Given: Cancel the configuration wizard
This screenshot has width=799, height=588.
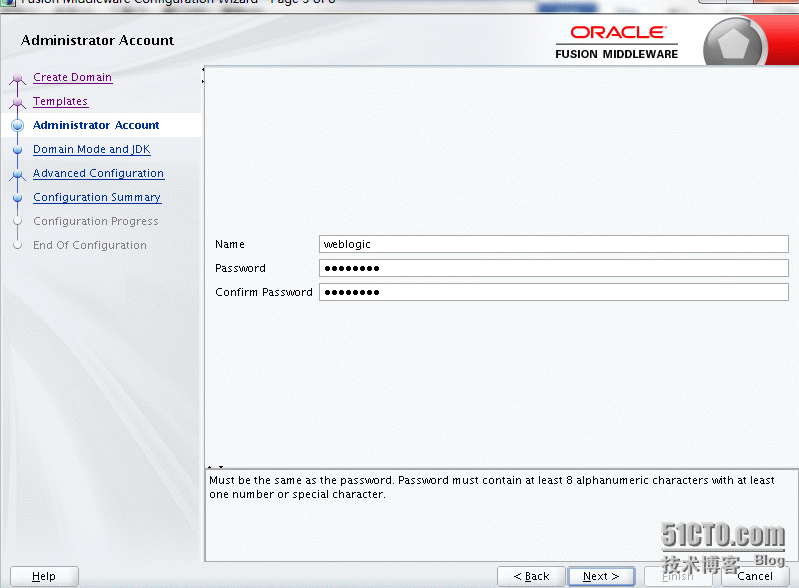Looking at the screenshot, I should 755,576.
